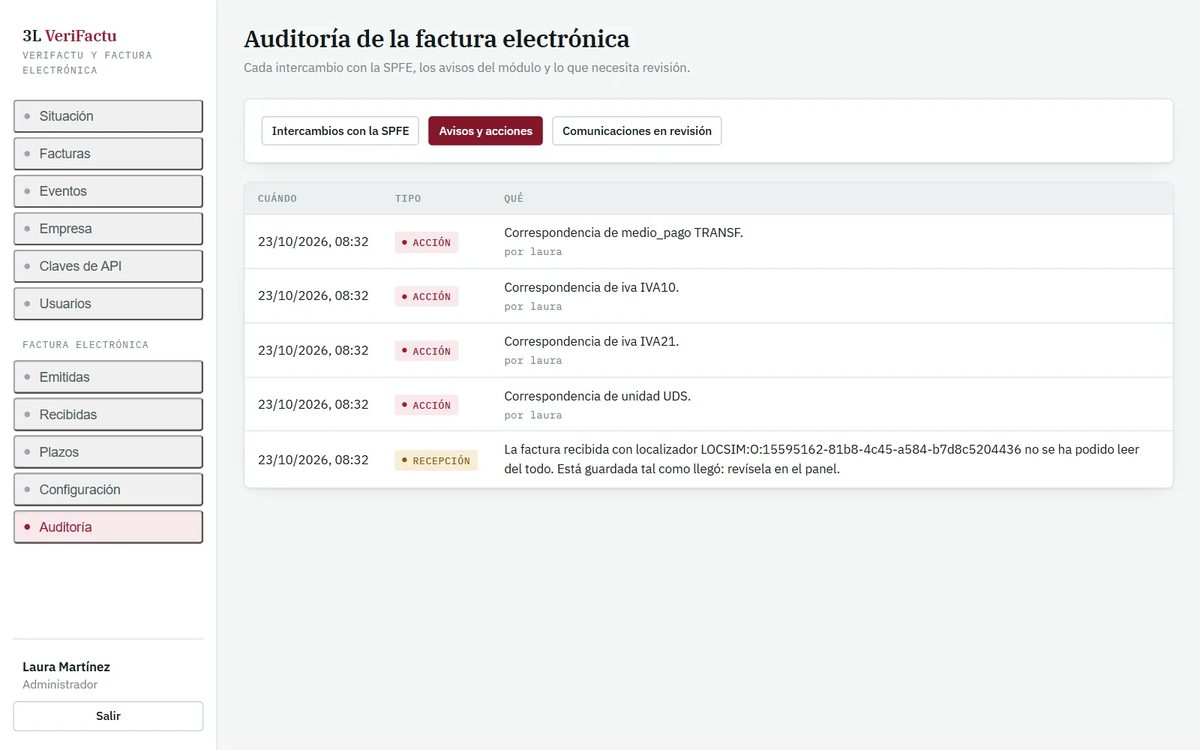1200x750 pixels.
Task: Click the Administrador role label
Action: click(60, 685)
